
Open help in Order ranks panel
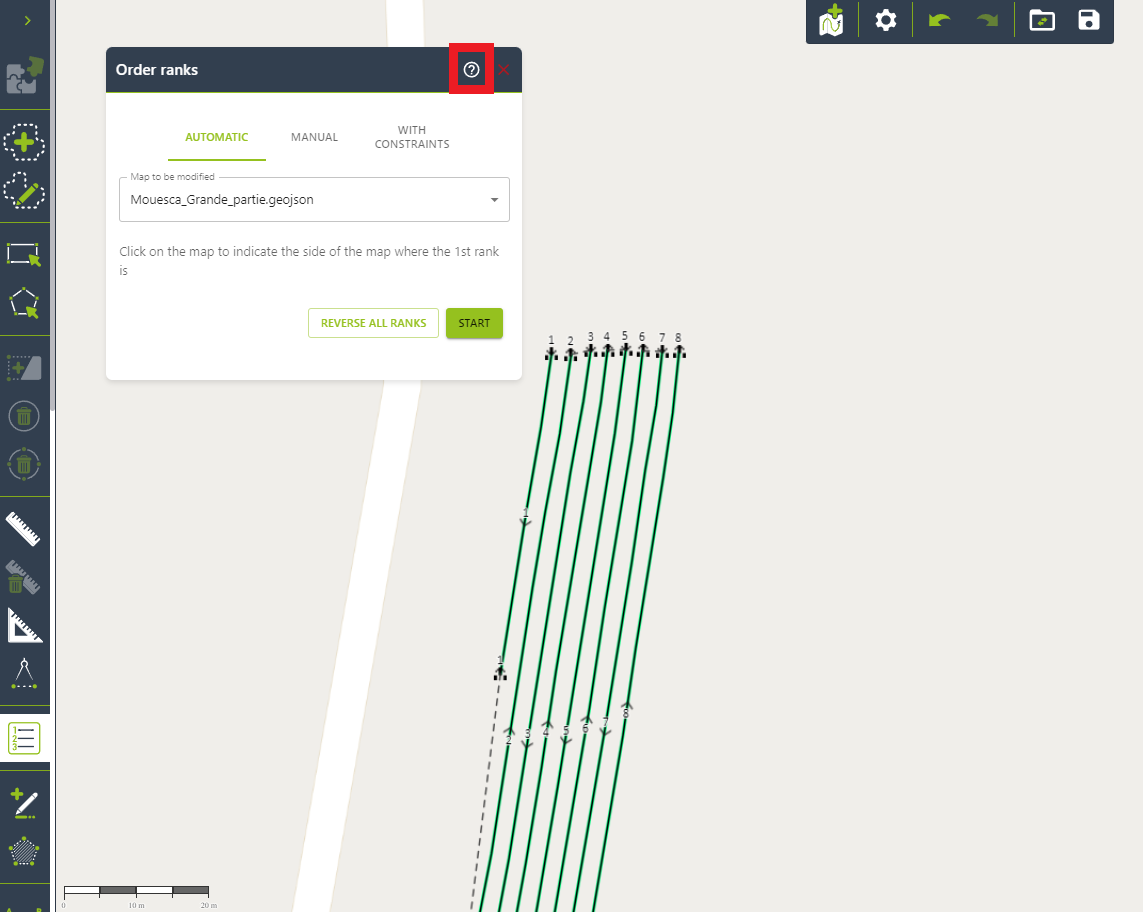pyautogui.click(x=472, y=70)
